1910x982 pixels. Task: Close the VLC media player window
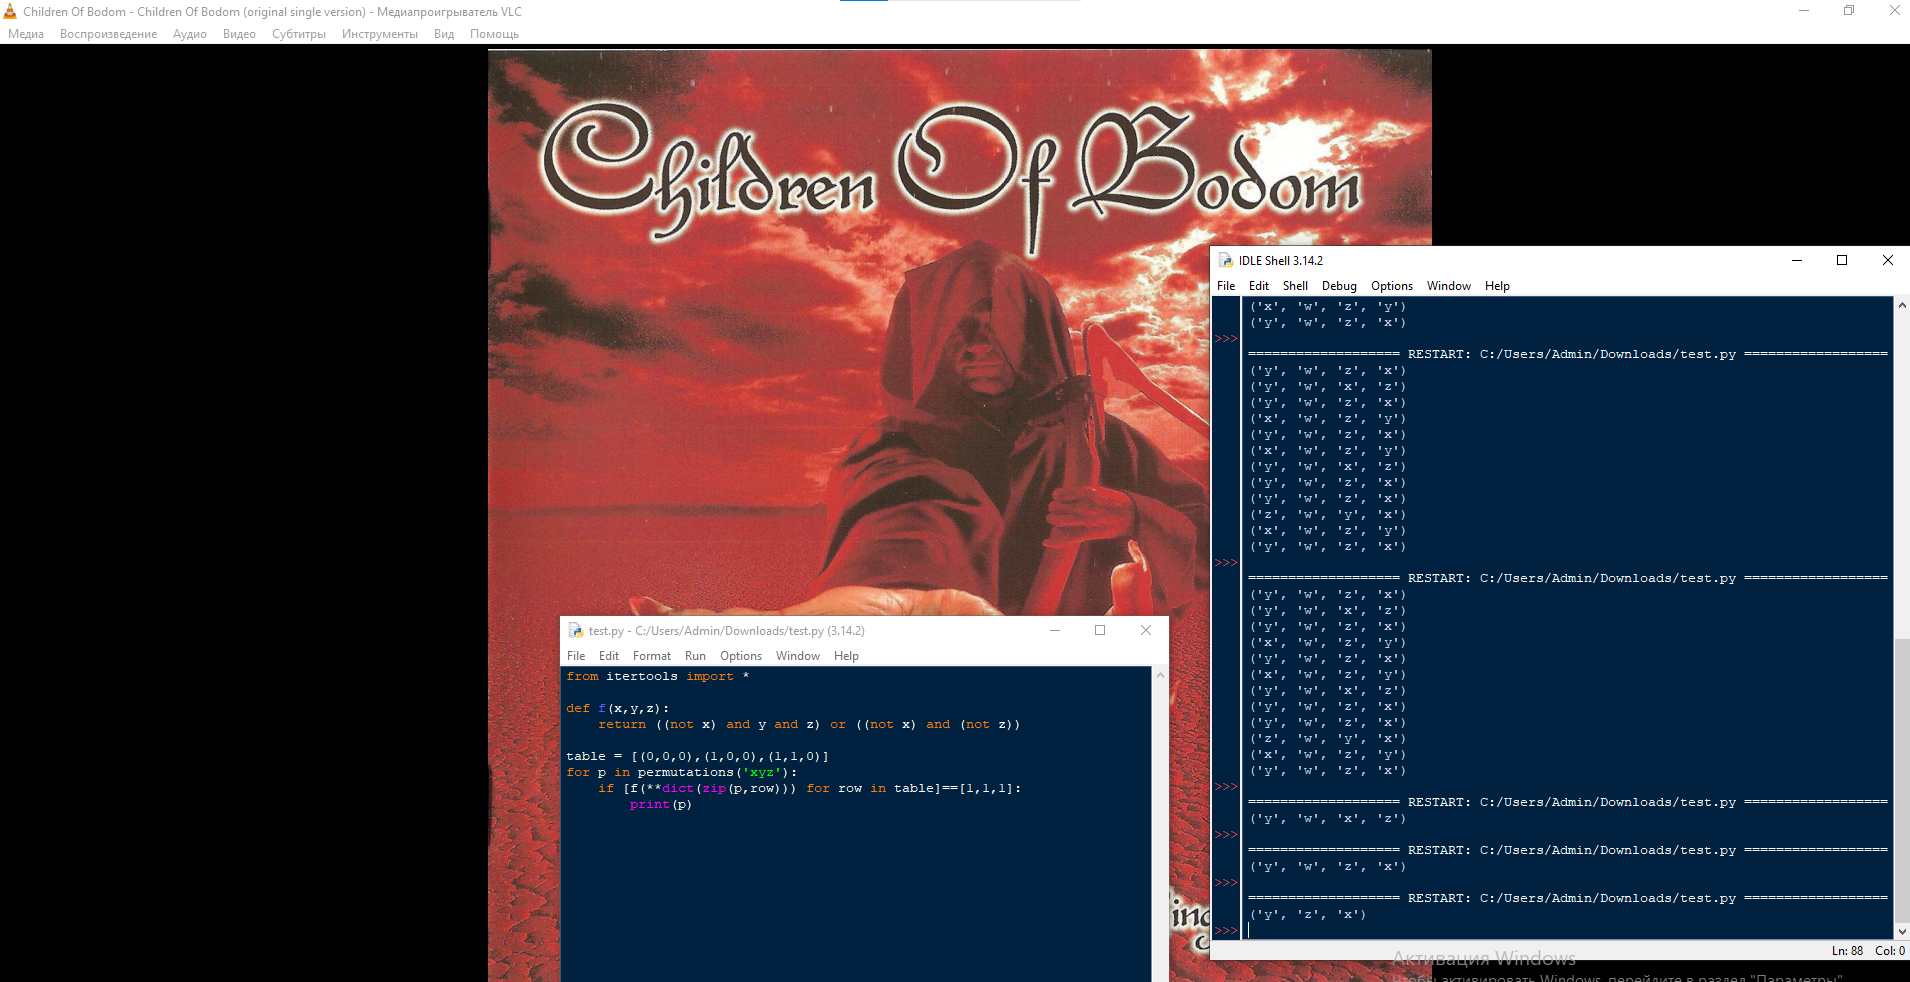[x=1894, y=11]
